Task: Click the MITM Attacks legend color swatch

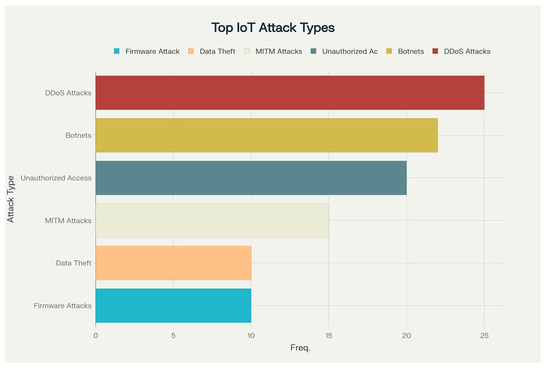Action: (247, 51)
